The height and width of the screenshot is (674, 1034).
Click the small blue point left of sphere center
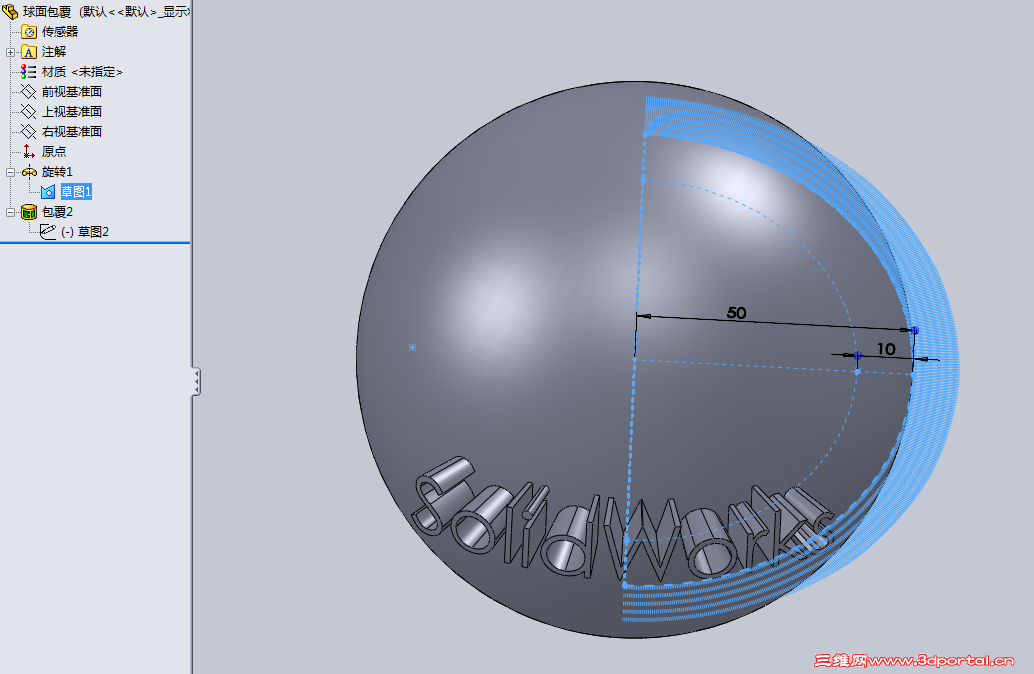[x=412, y=347]
